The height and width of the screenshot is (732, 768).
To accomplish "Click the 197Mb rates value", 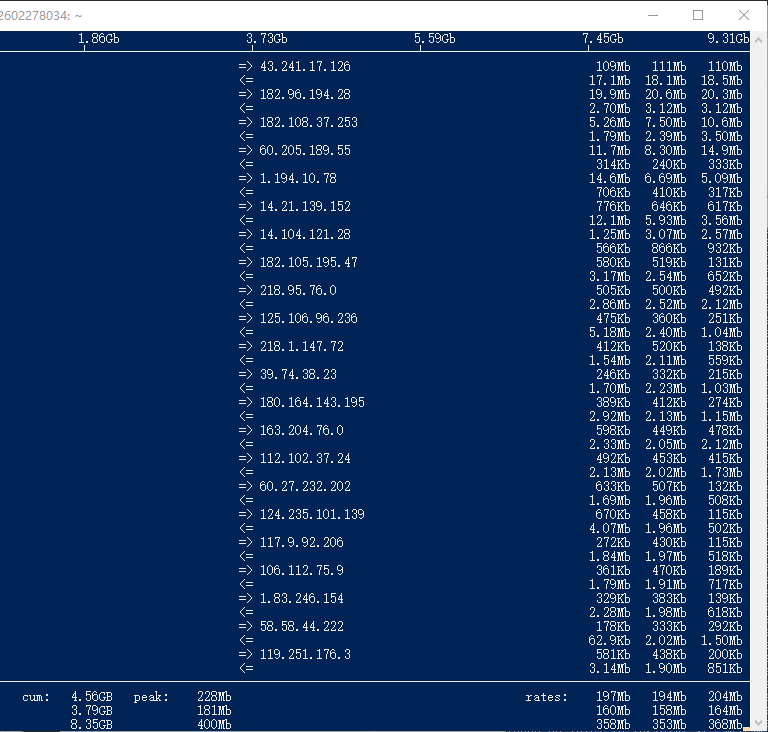I will (x=613, y=696).
